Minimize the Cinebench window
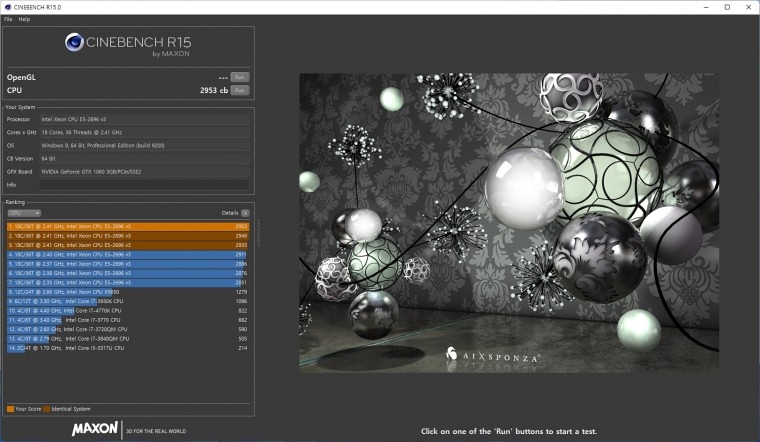This screenshot has height=442, width=760. (706, 7)
